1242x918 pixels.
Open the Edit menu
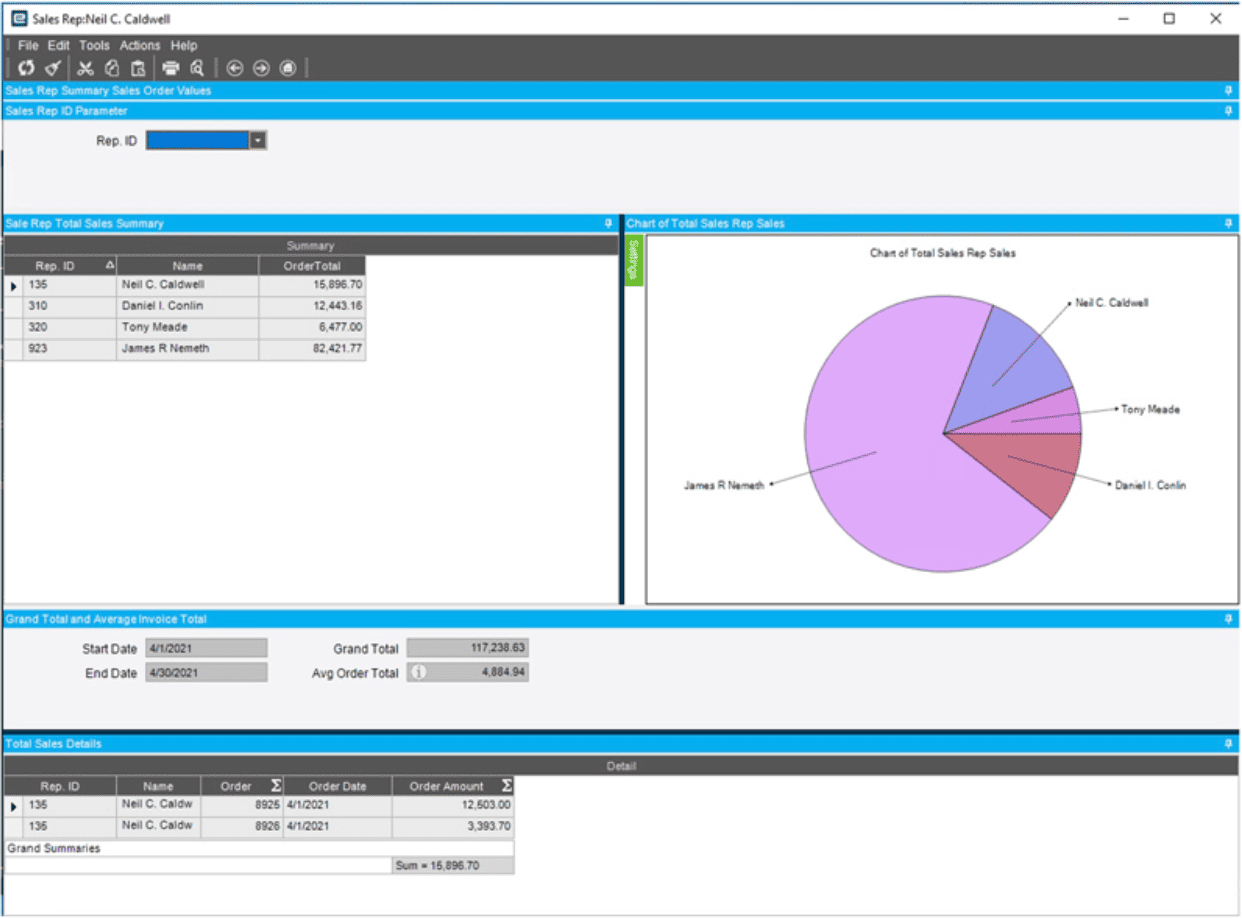pos(59,45)
